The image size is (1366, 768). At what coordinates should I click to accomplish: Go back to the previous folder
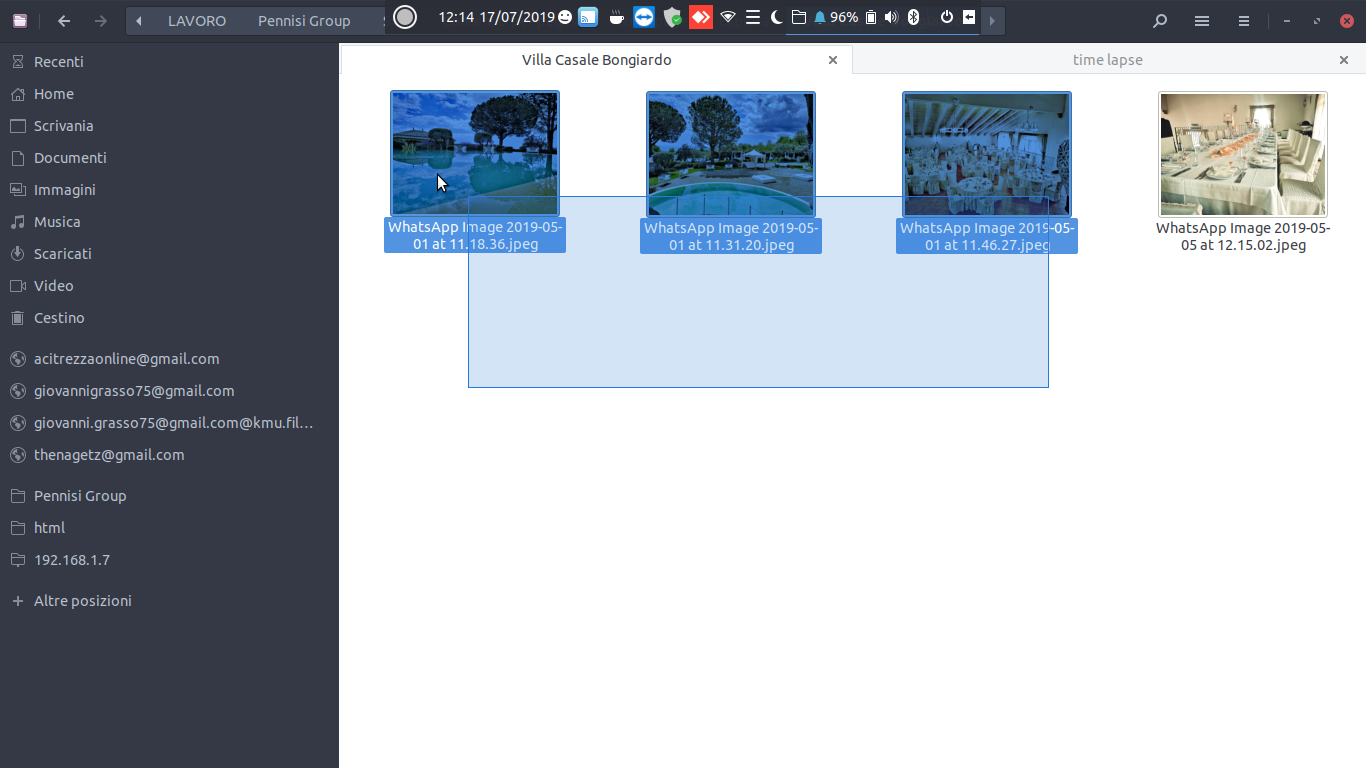[64, 20]
